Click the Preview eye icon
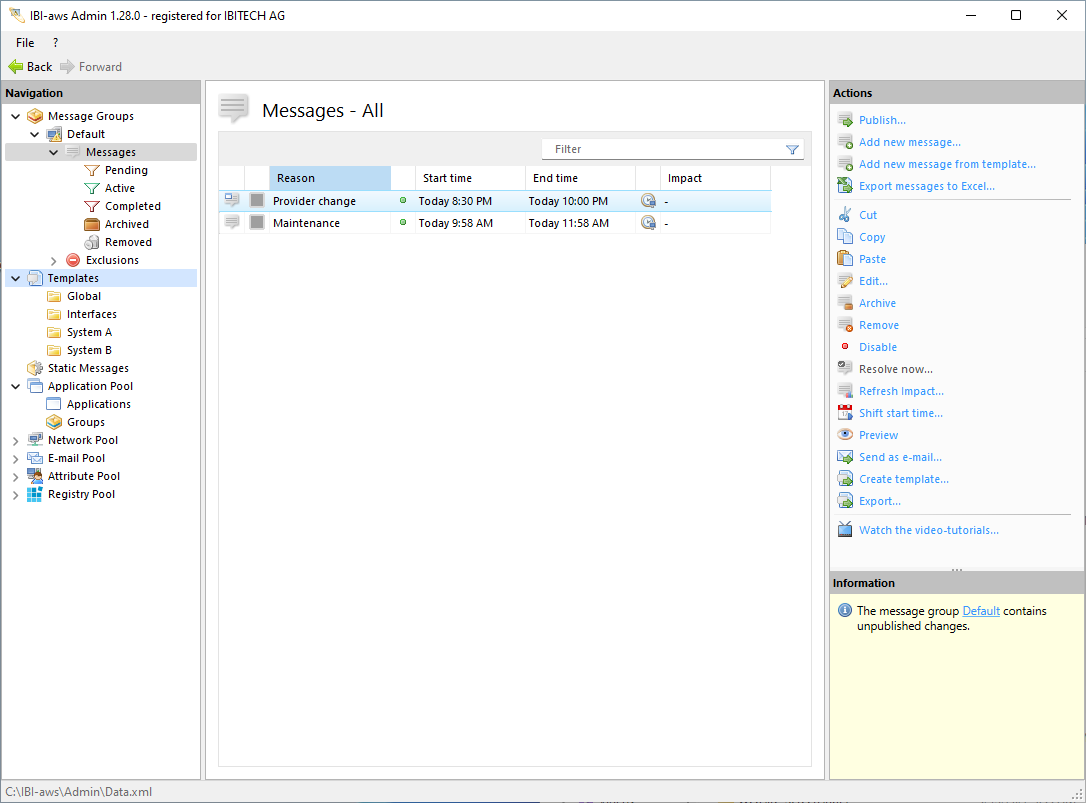Screen dimensions: 1086x803 (845, 435)
